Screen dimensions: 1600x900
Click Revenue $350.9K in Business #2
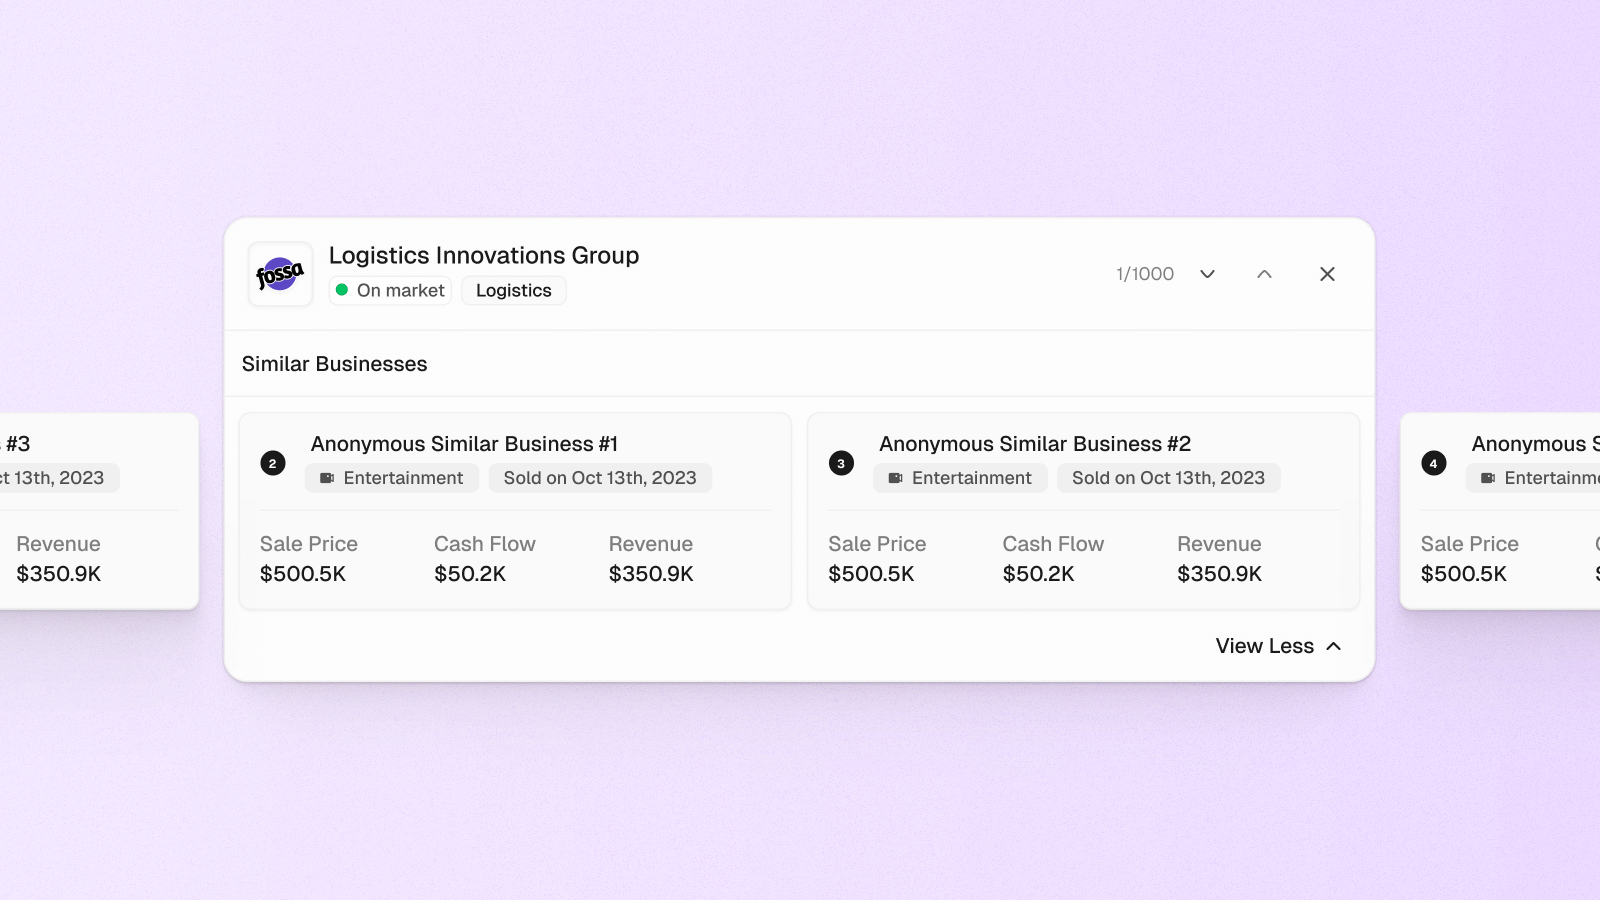(x=1219, y=574)
